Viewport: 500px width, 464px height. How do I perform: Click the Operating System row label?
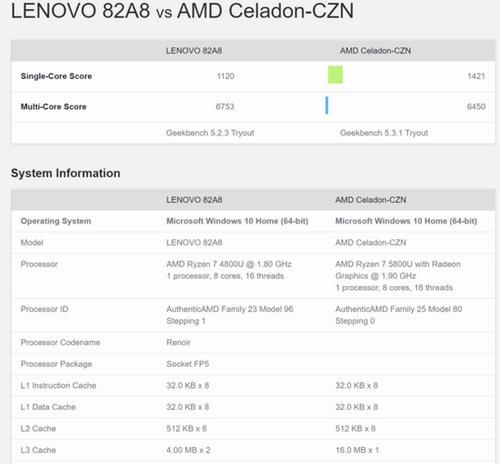coord(56,221)
